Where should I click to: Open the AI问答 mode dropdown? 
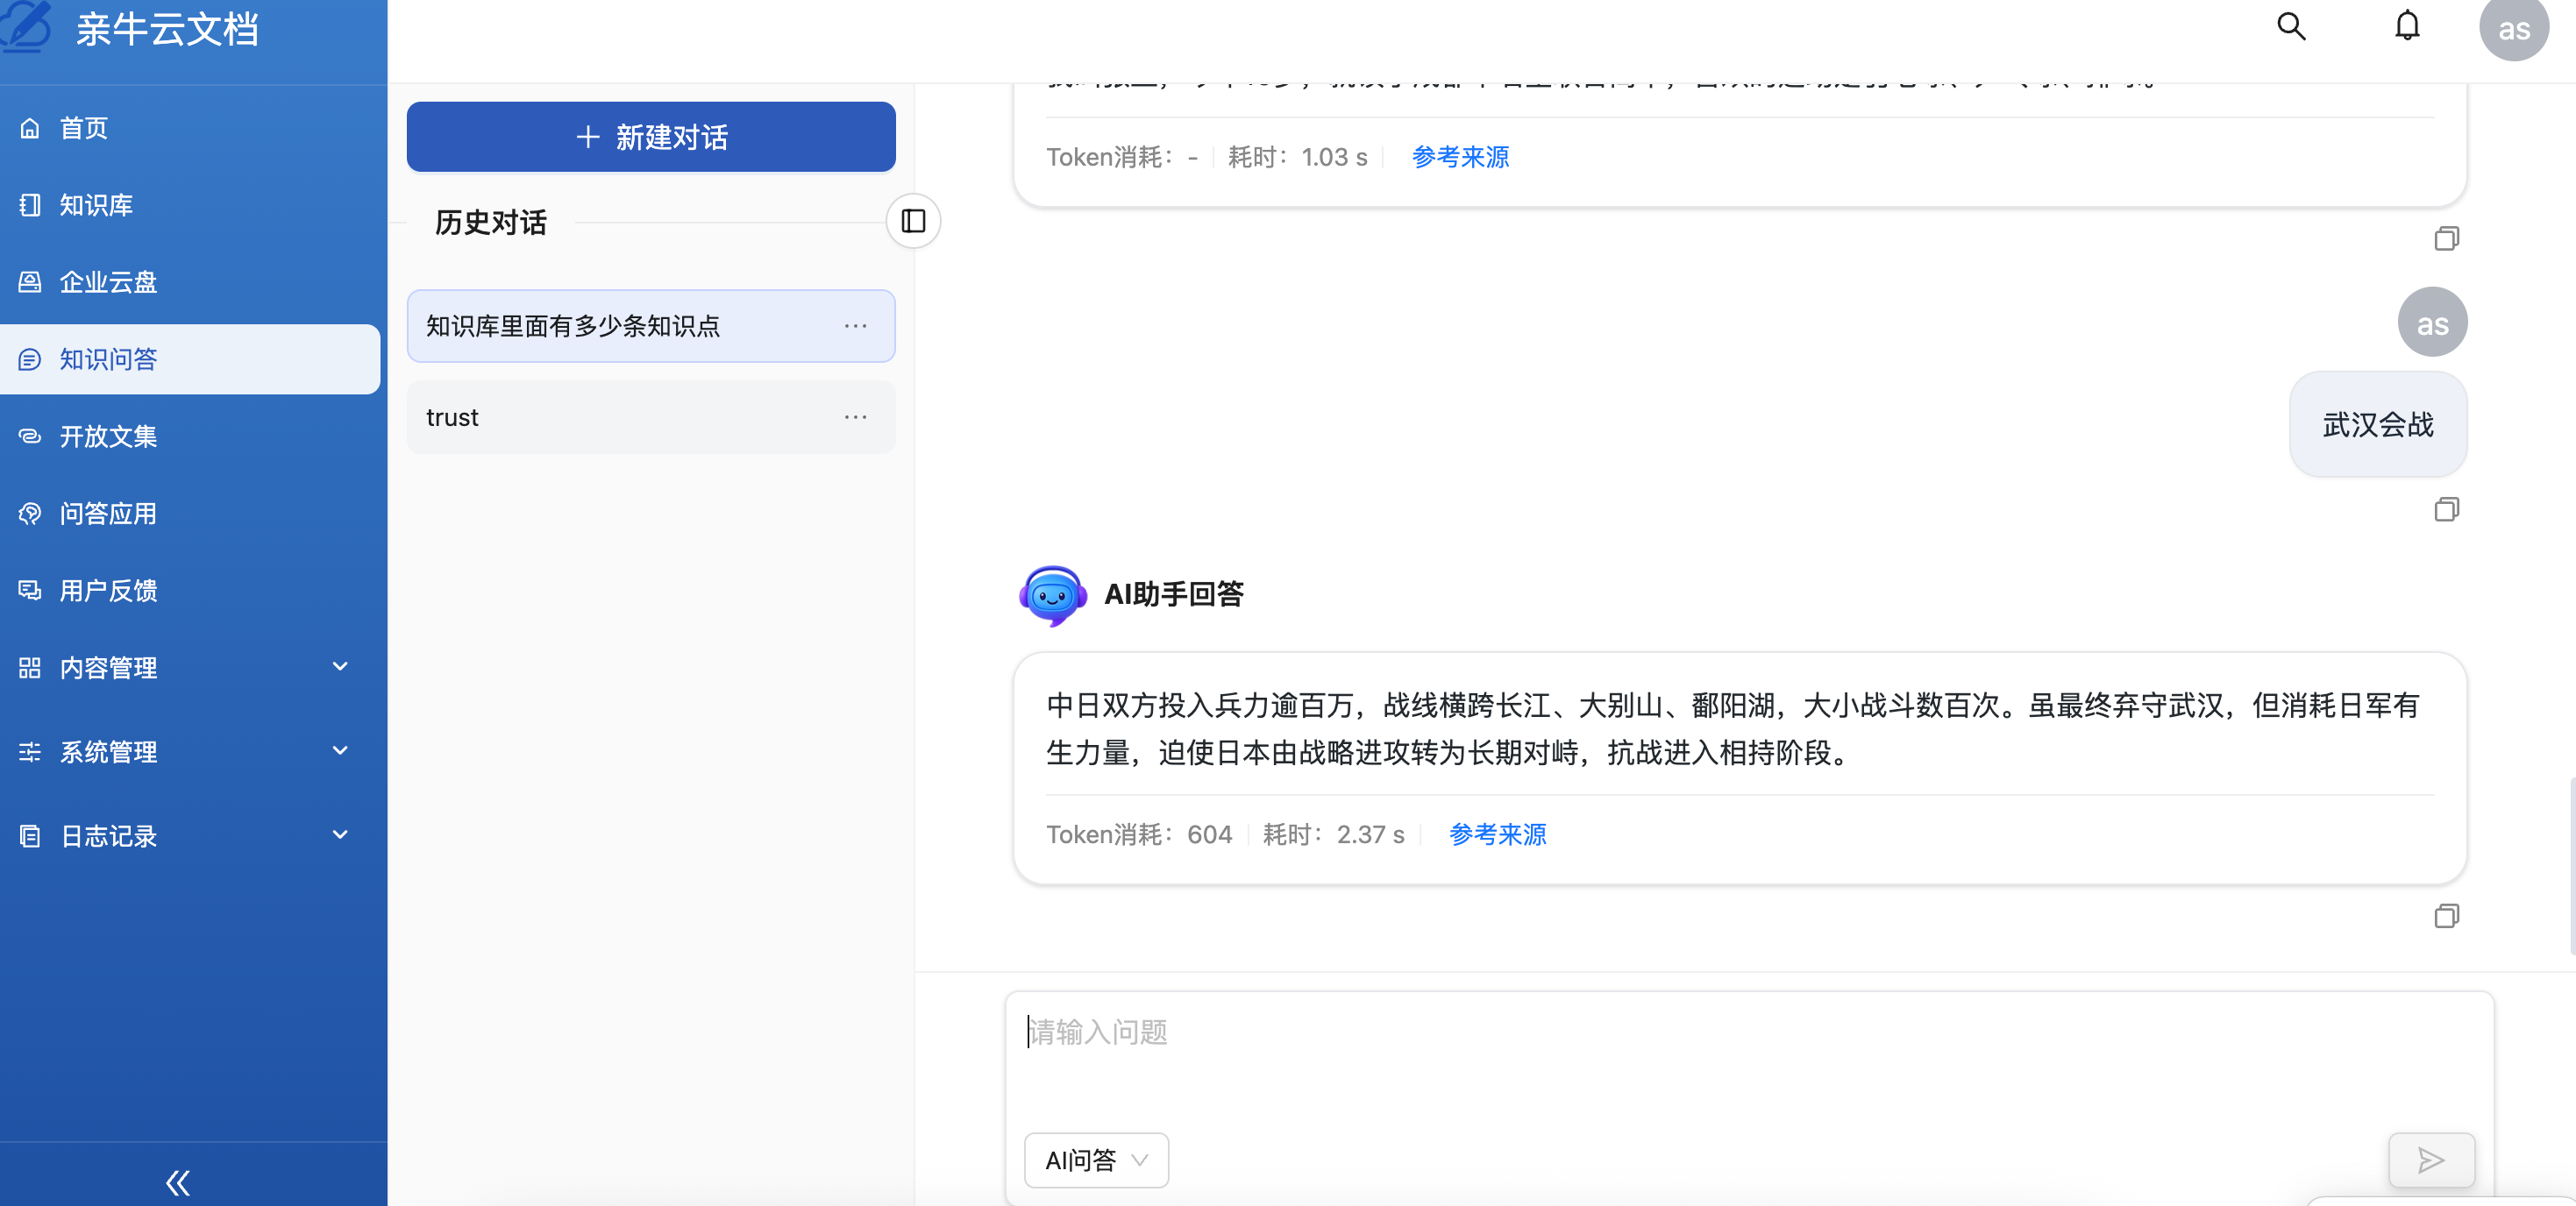(1096, 1160)
